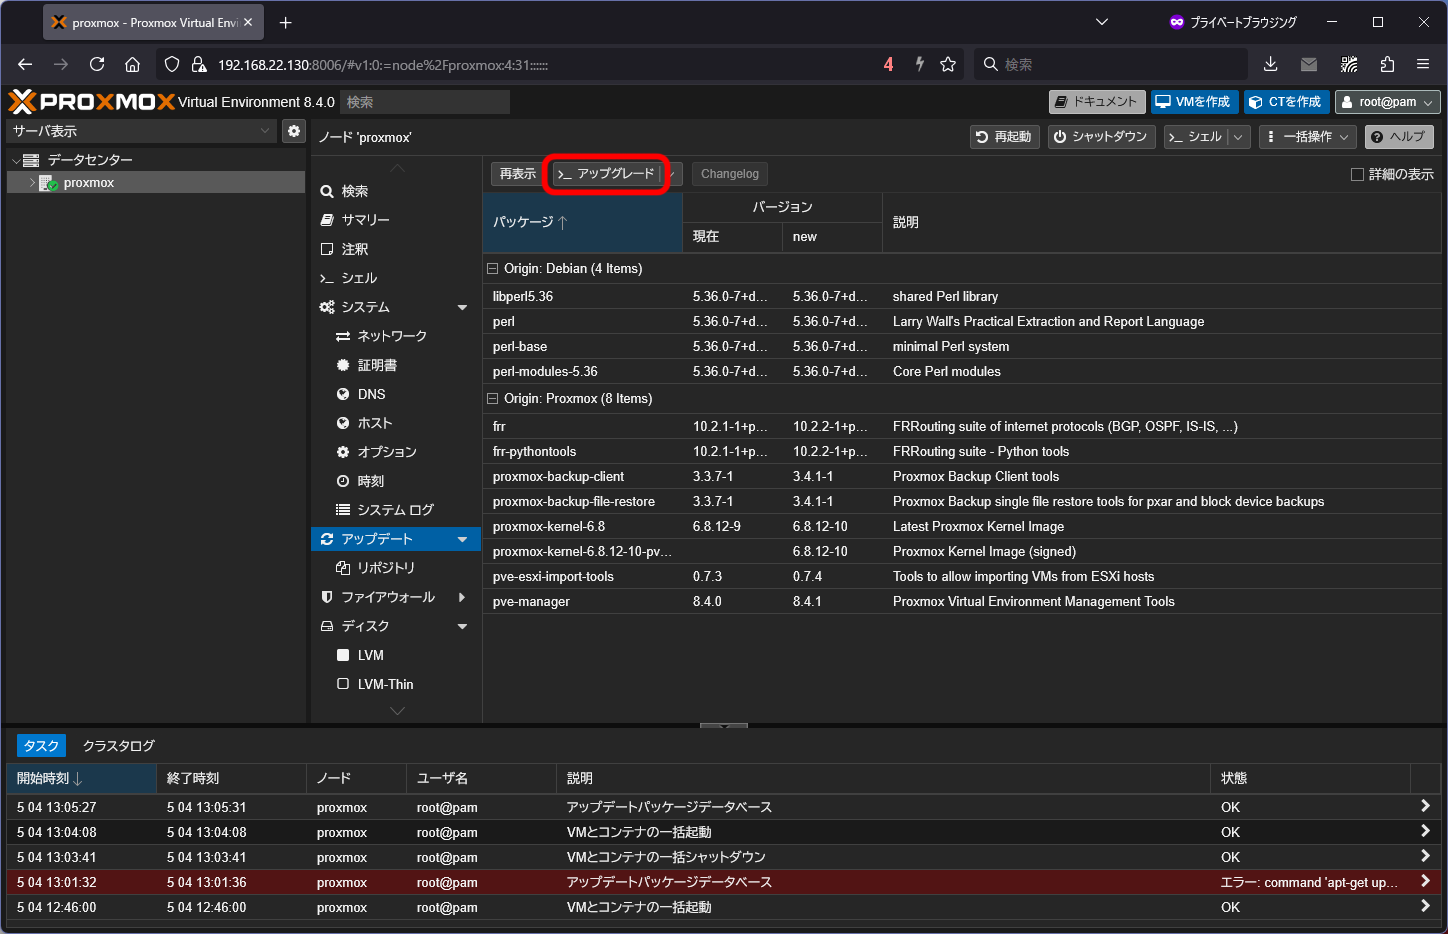Screen dimensions: 1448x934
Task: Switch to クラスタログ tab
Action: (119, 746)
